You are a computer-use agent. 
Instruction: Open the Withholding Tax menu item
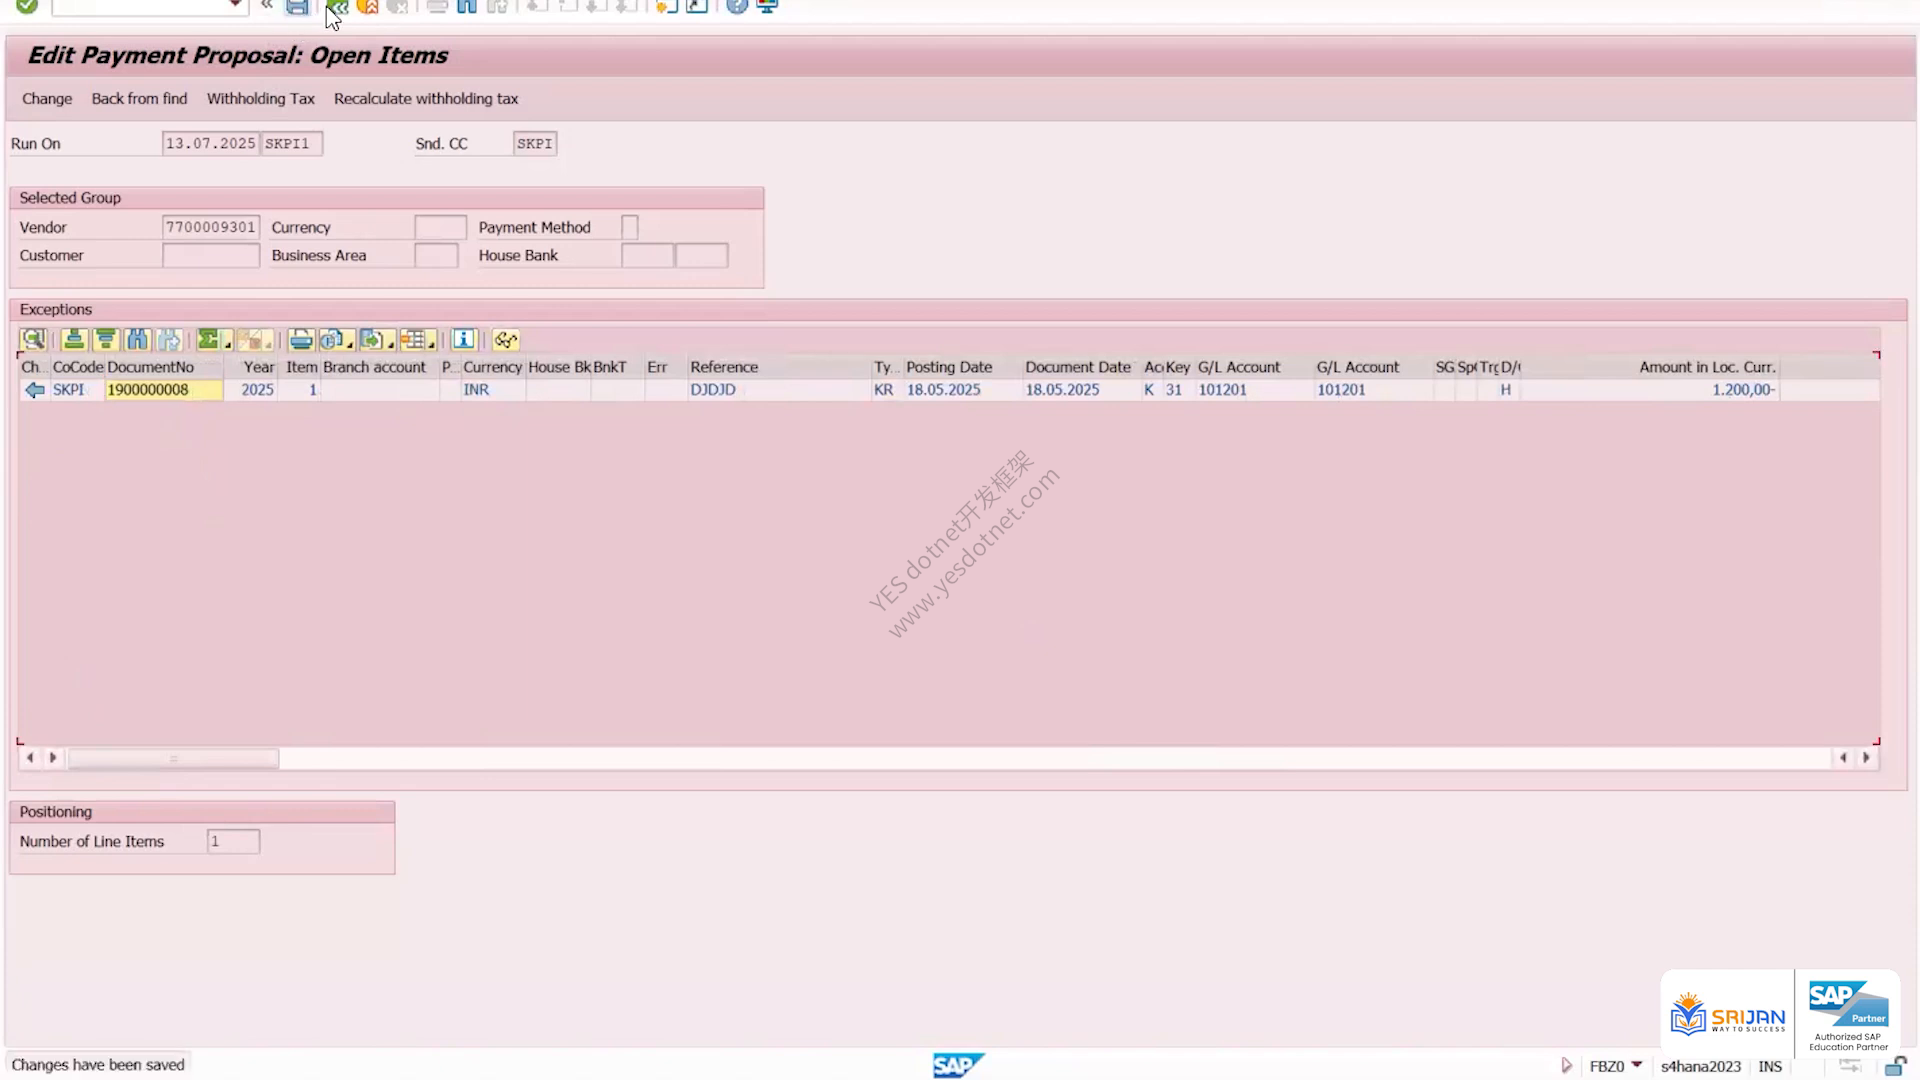pos(260,99)
